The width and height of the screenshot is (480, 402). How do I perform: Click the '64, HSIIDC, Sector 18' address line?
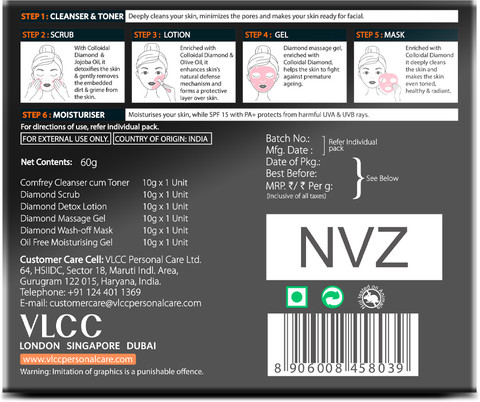point(99,270)
